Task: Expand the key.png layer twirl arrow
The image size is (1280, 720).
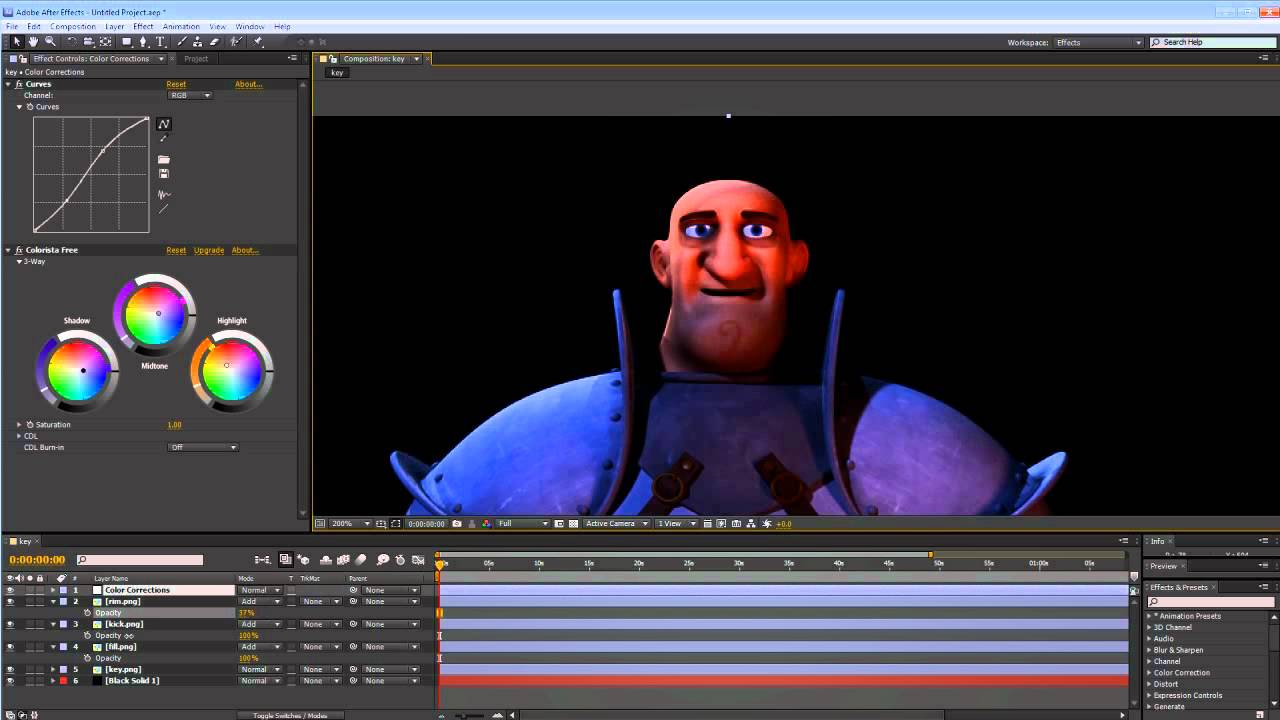Action: tap(53, 669)
